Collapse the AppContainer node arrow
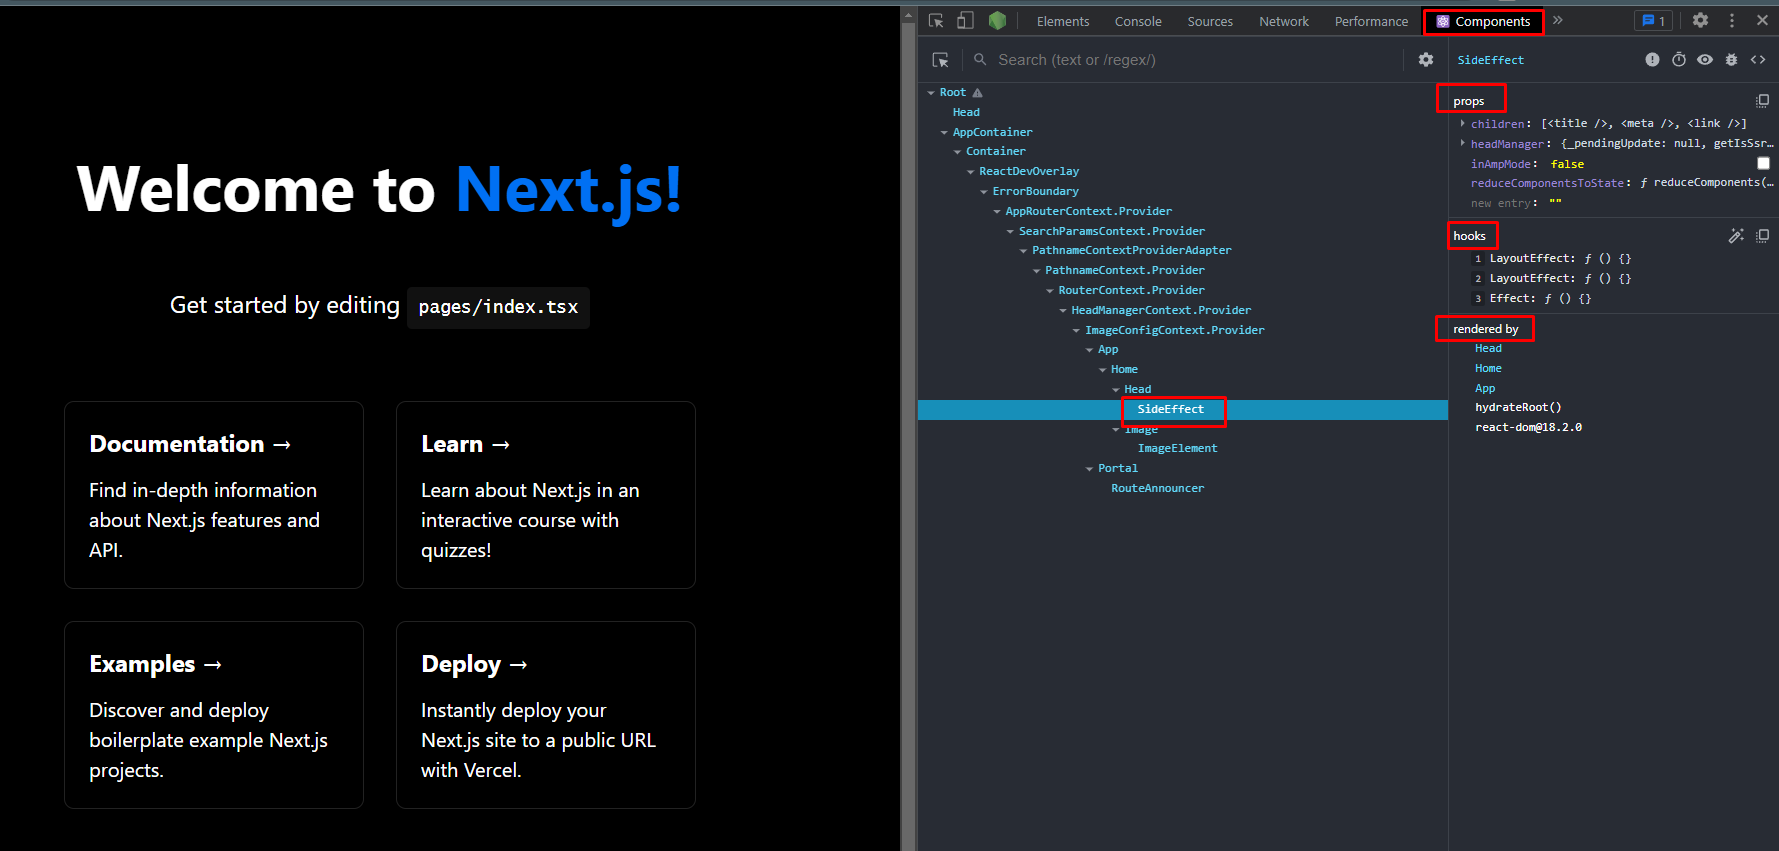The height and width of the screenshot is (851, 1779). tap(944, 132)
